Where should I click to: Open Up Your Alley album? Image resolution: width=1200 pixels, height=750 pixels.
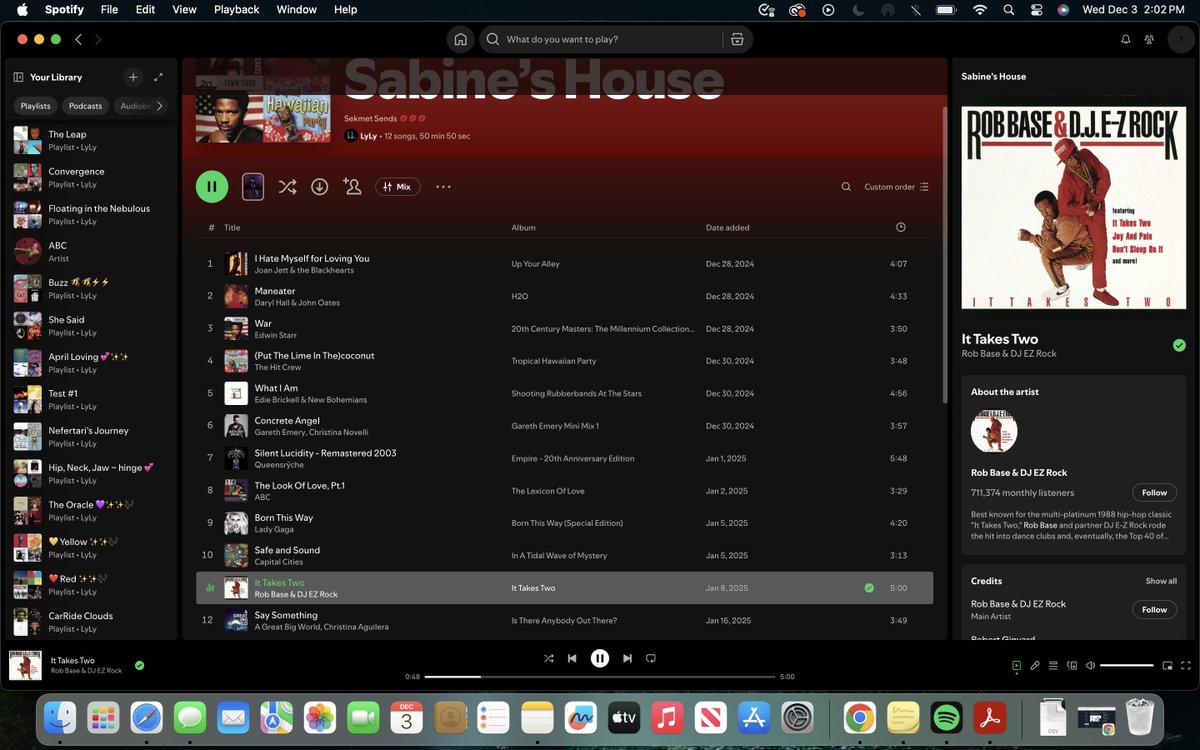point(535,264)
